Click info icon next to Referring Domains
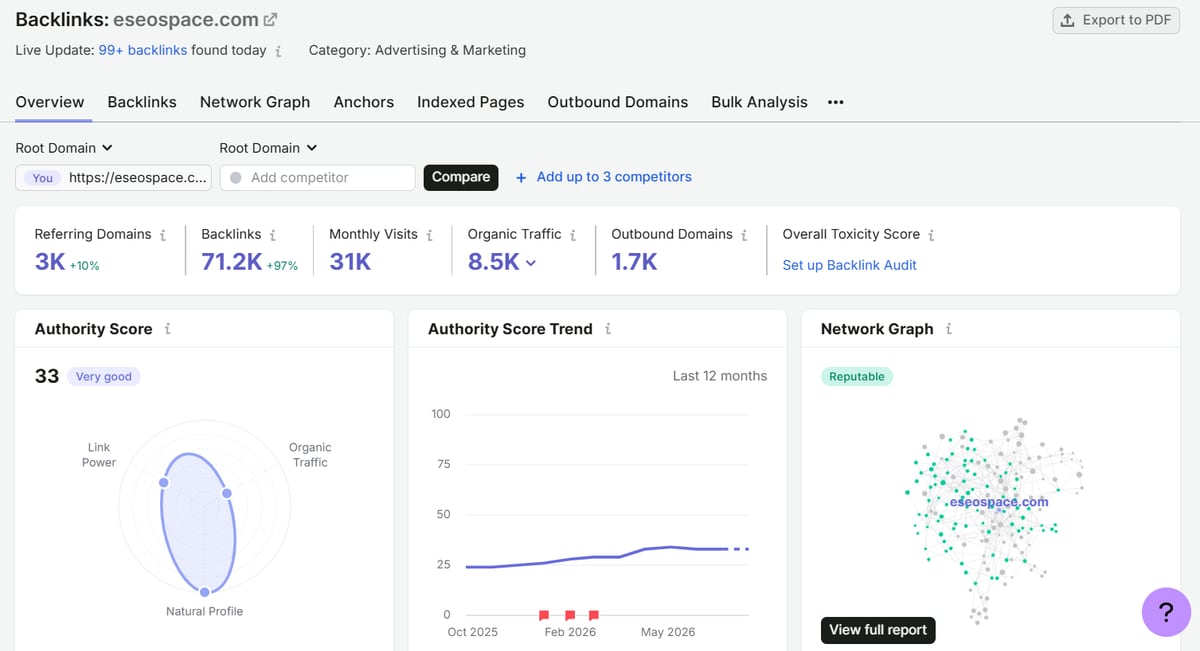The width and height of the screenshot is (1200, 651). pos(163,234)
